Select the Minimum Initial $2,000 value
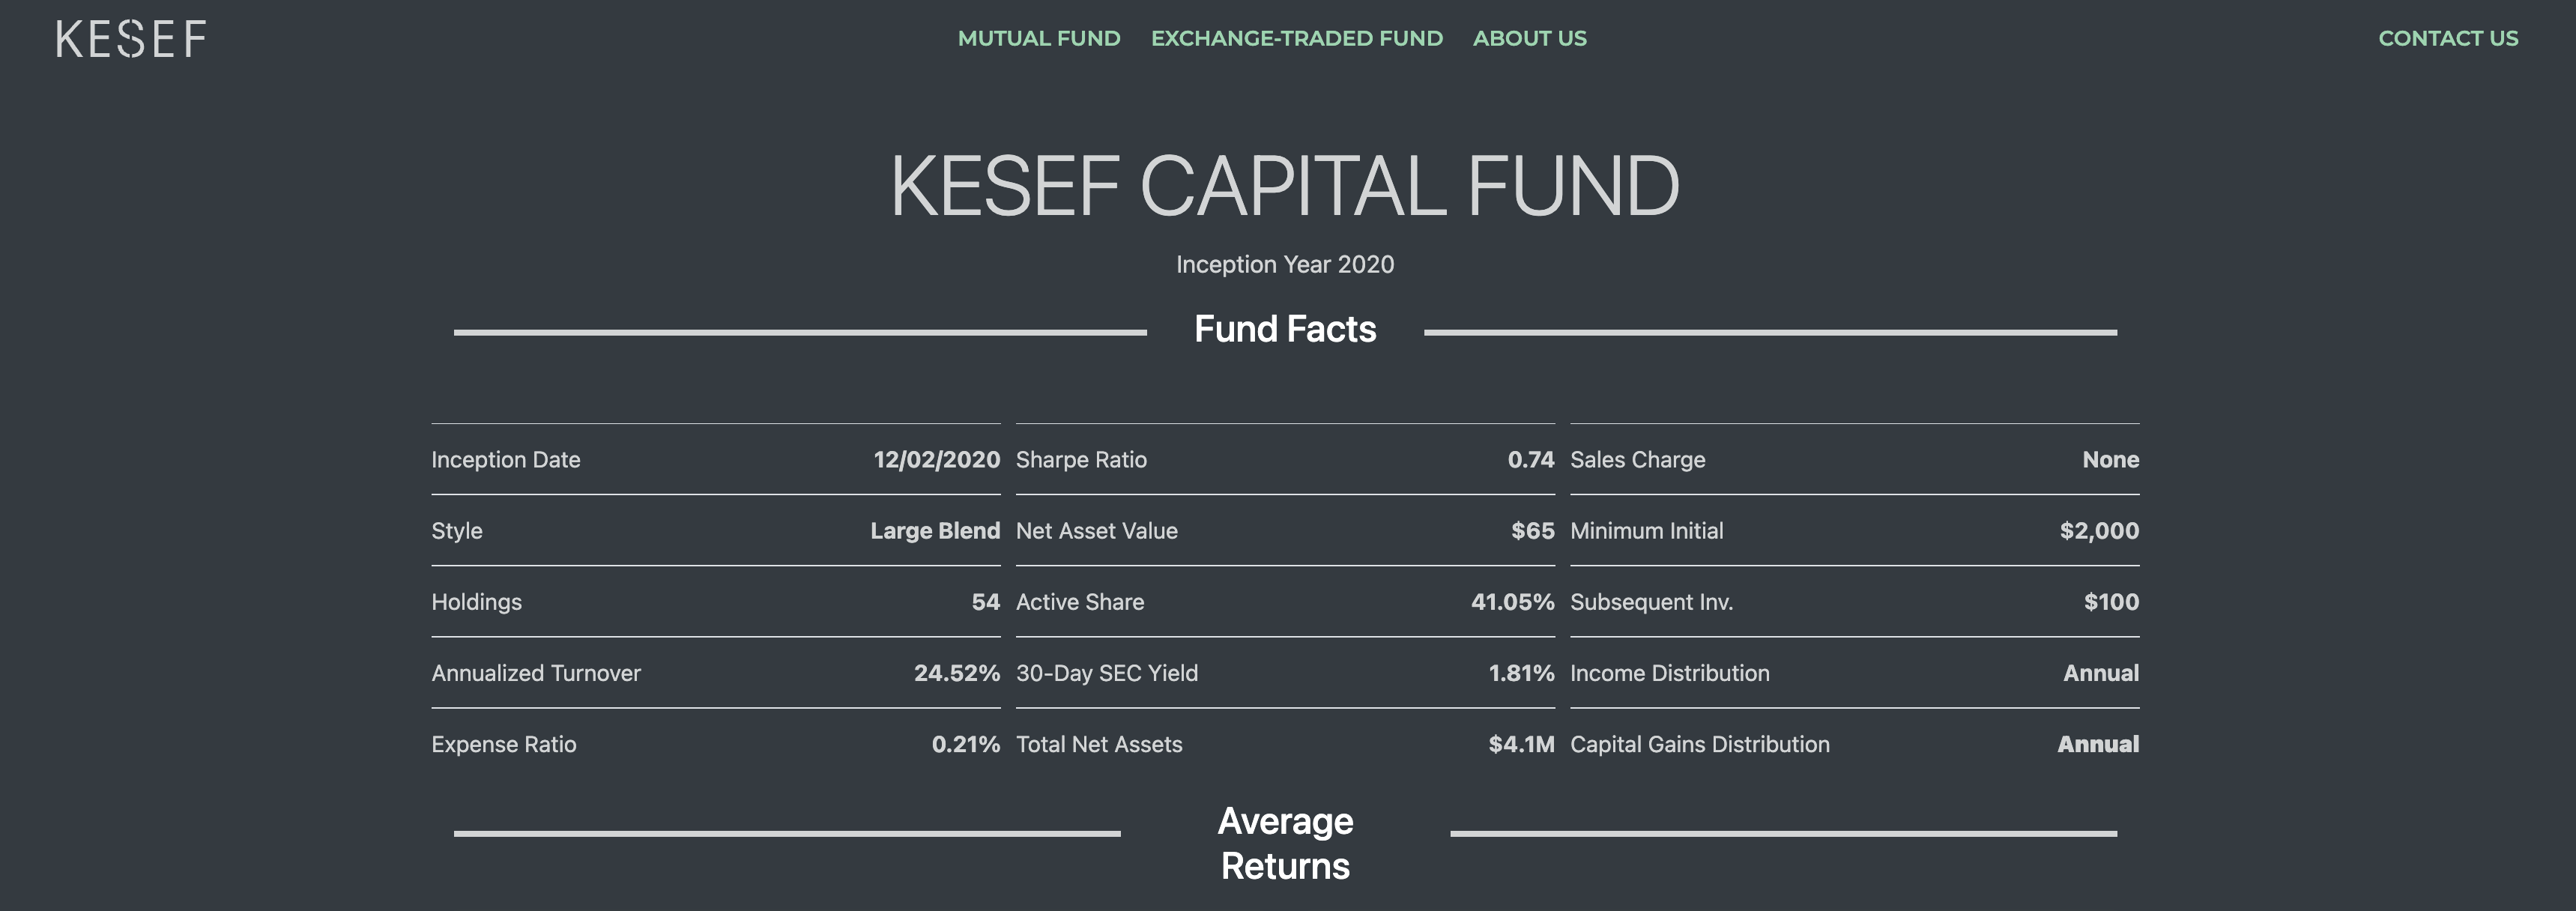The width and height of the screenshot is (2576, 911). tap(2099, 531)
